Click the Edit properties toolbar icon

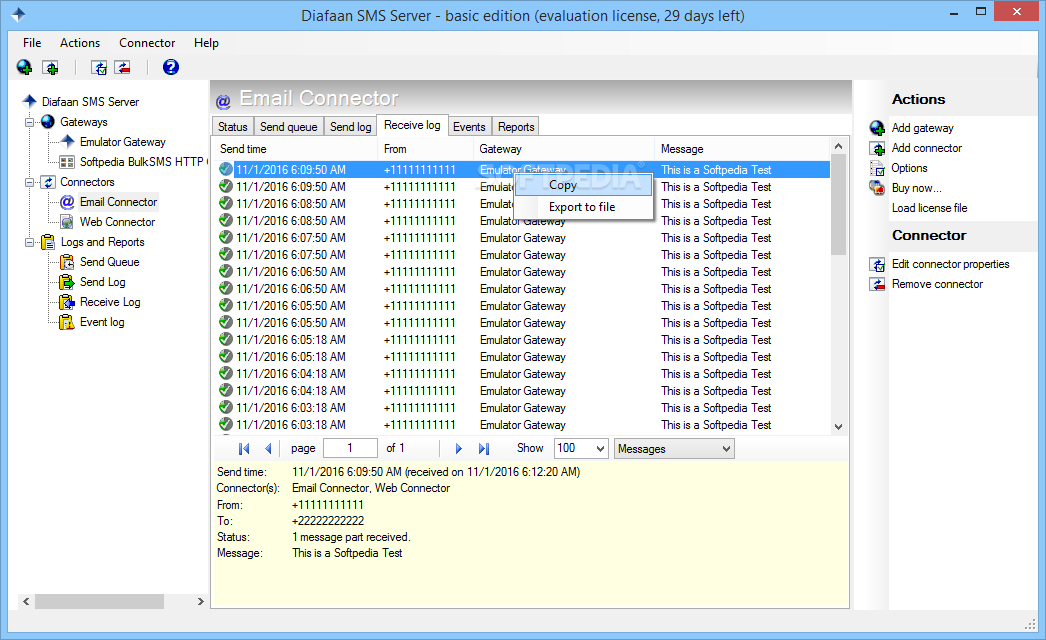99,67
